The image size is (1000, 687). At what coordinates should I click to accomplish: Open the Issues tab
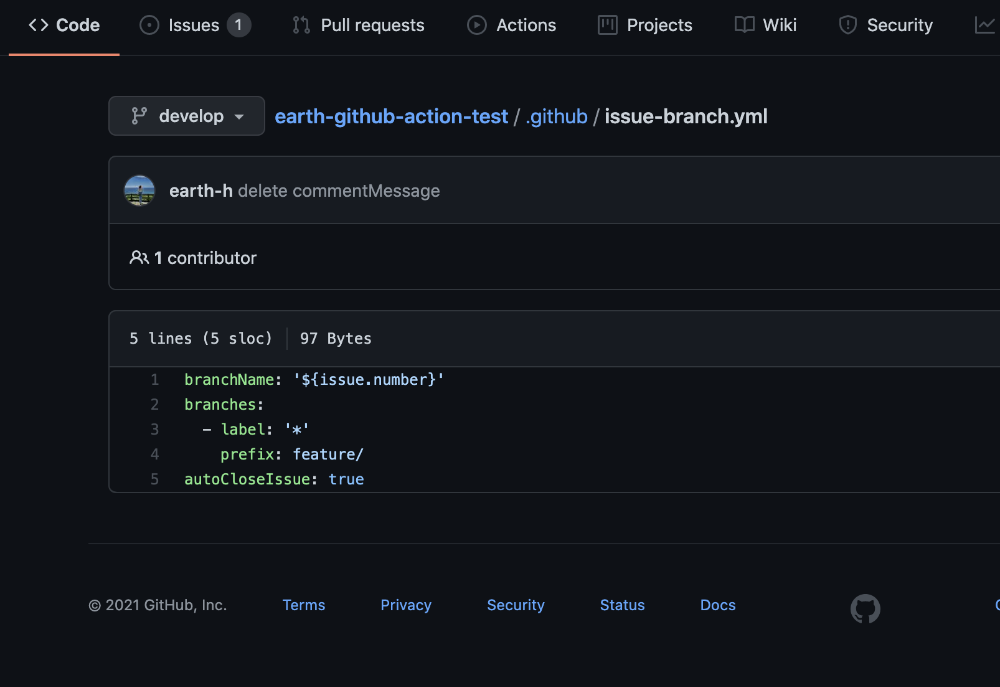[x=195, y=26]
